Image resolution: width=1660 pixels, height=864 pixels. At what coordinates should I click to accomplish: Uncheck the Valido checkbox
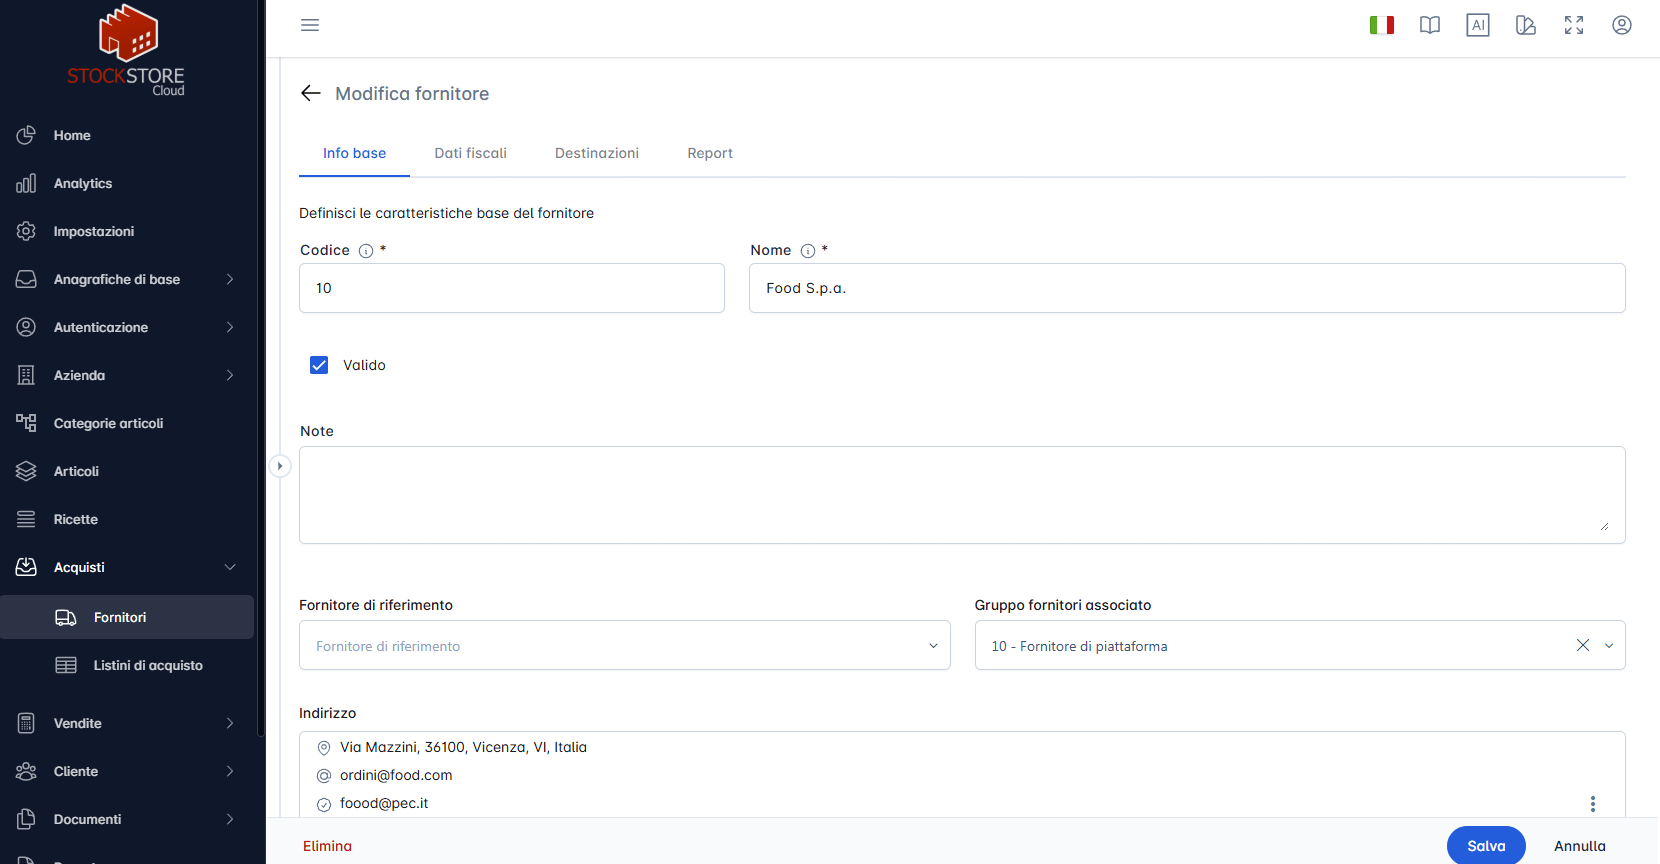pyautogui.click(x=319, y=365)
